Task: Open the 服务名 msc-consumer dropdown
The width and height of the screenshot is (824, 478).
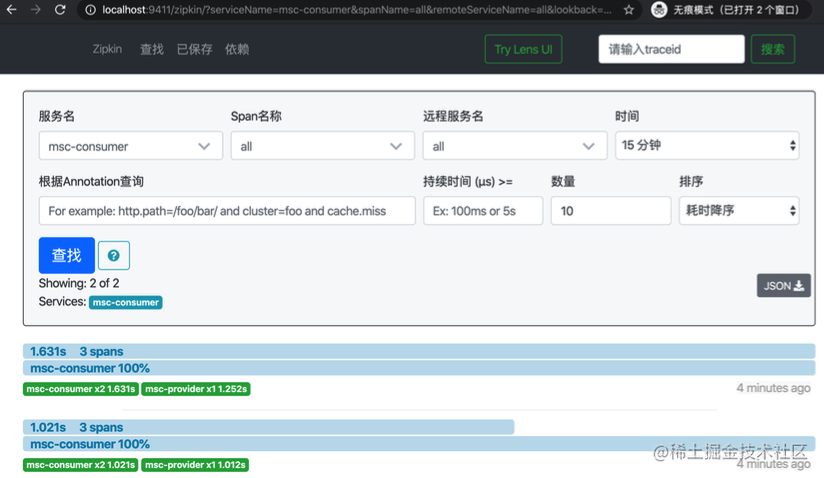Action: click(x=130, y=146)
